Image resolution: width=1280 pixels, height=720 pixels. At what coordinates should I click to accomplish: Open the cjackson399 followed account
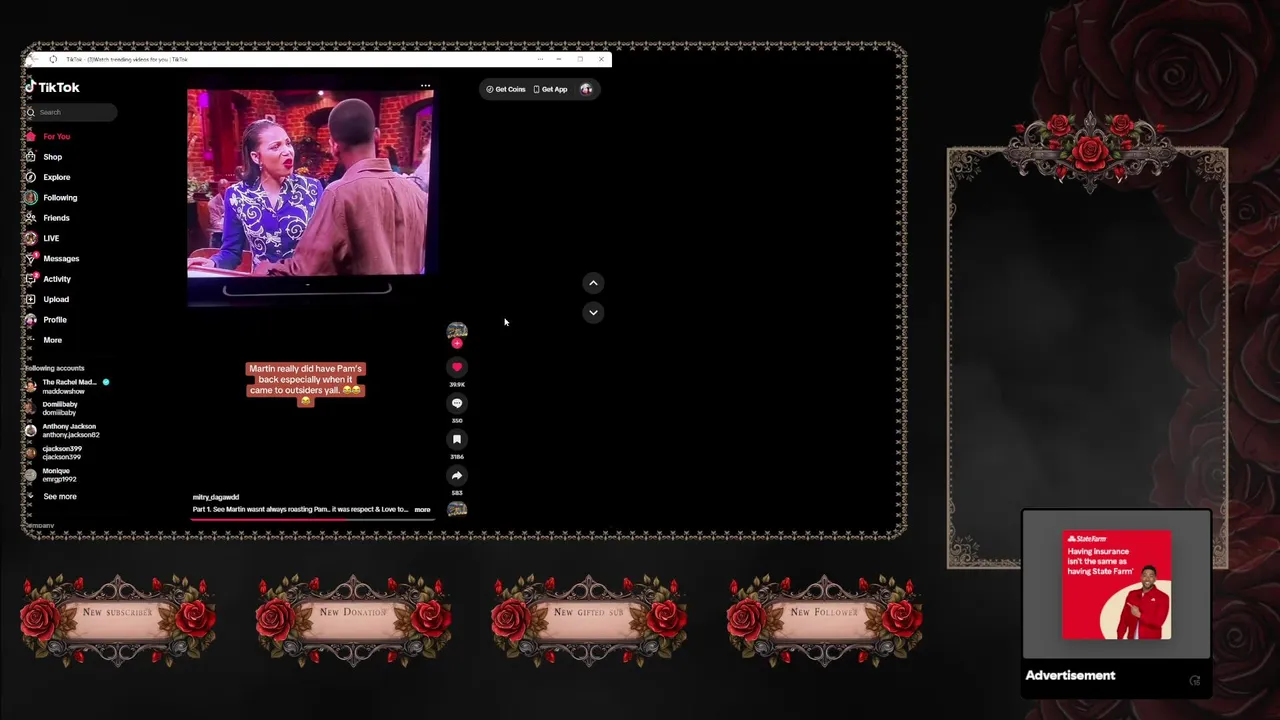click(53, 453)
